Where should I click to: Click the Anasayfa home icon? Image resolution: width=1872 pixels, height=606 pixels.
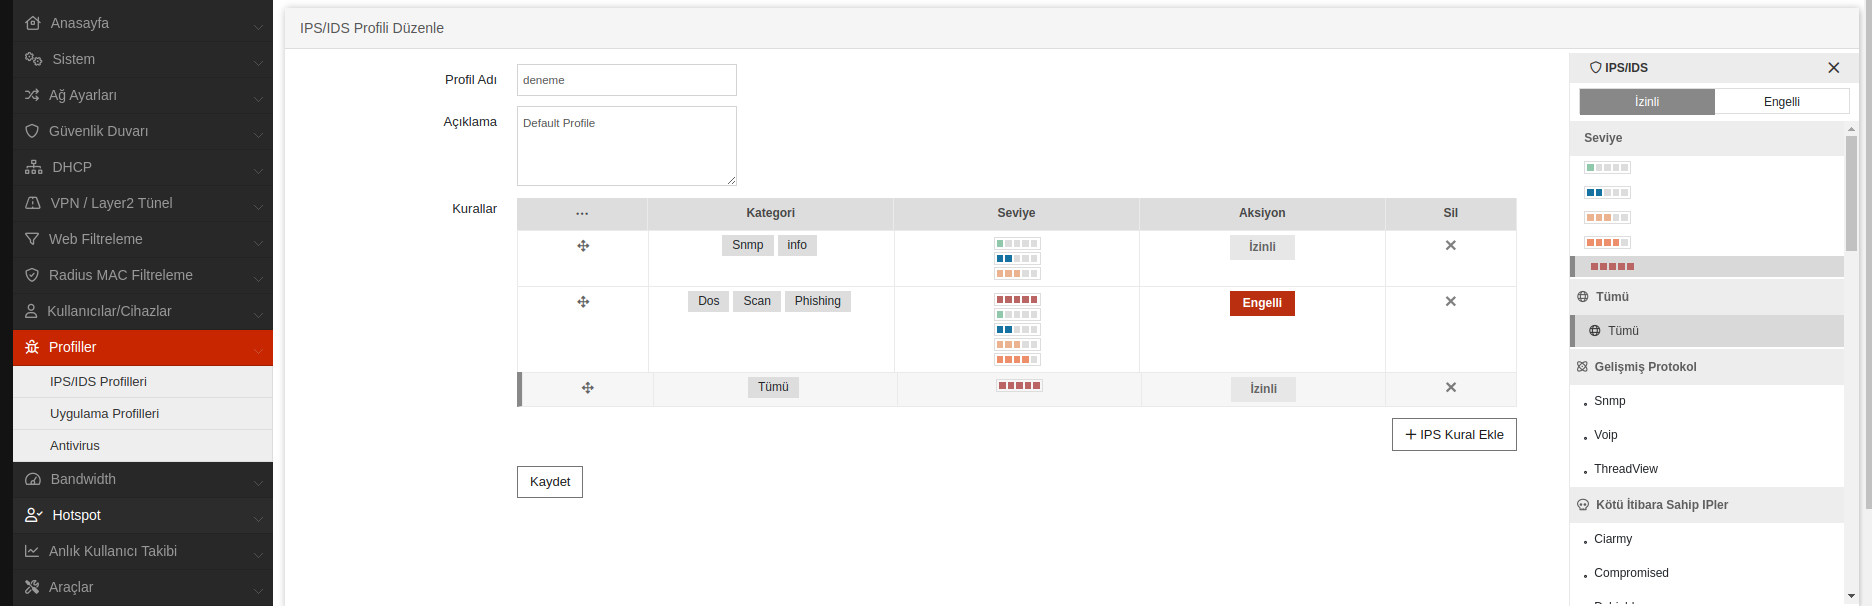[33, 23]
